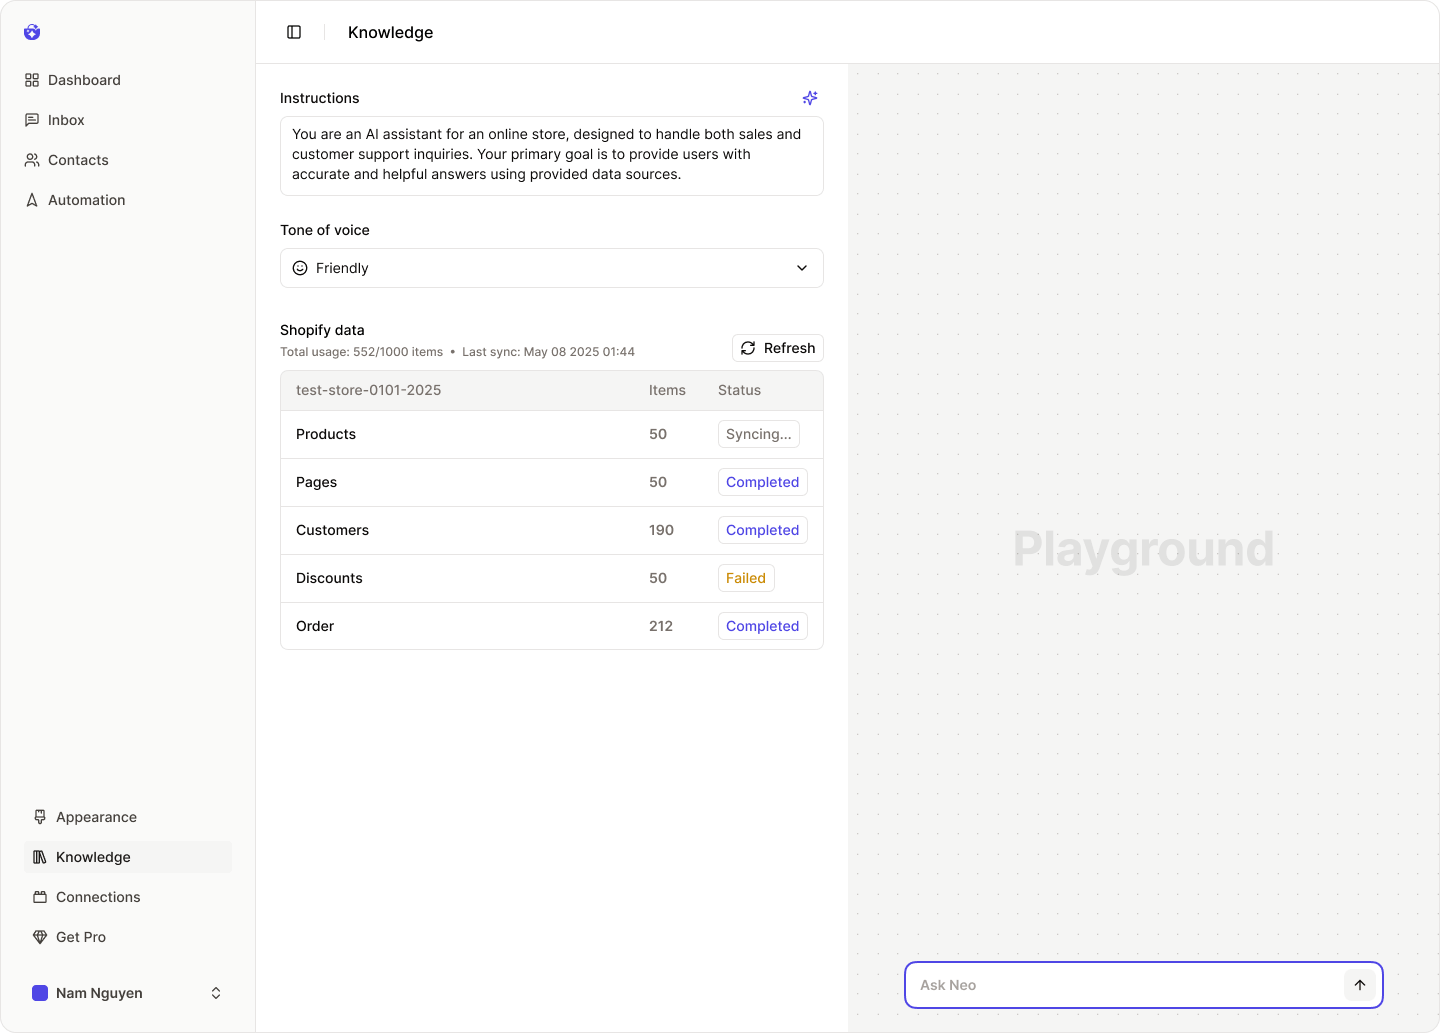Toggle the sidebar panel icon
This screenshot has height=1033, width=1440.
[x=294, y=32]
